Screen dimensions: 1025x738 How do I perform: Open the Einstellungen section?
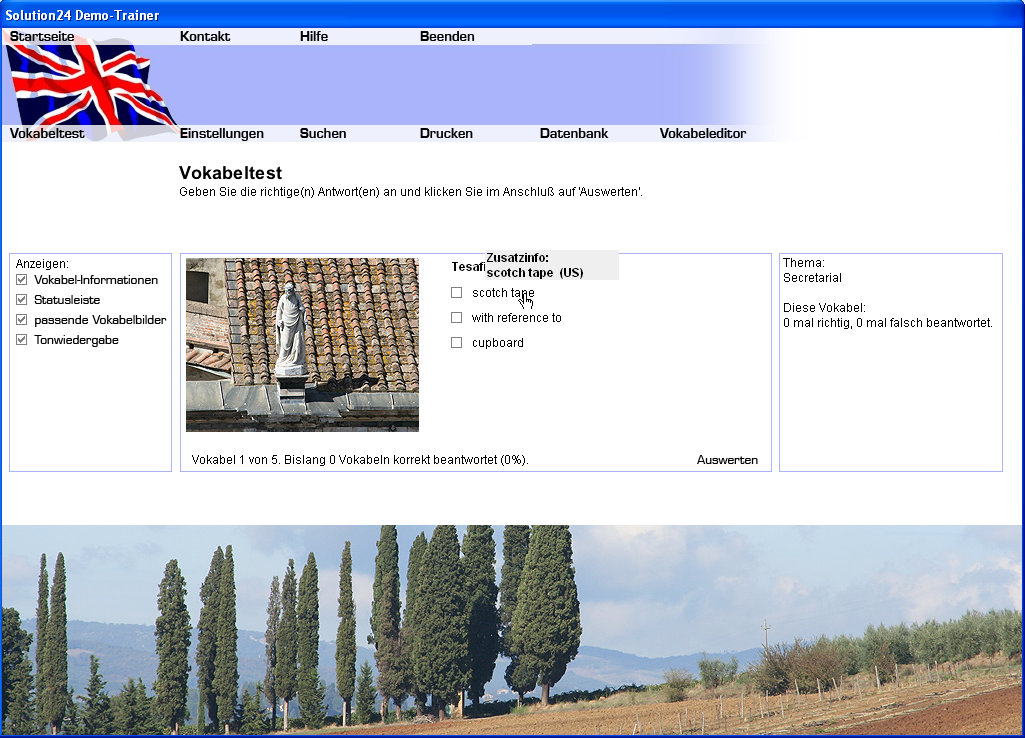222,133
